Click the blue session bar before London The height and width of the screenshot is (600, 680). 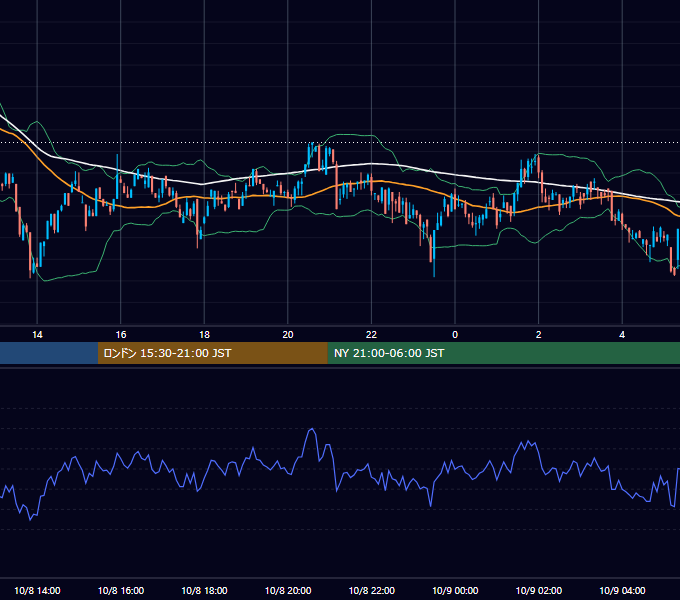tap(49, 353)
